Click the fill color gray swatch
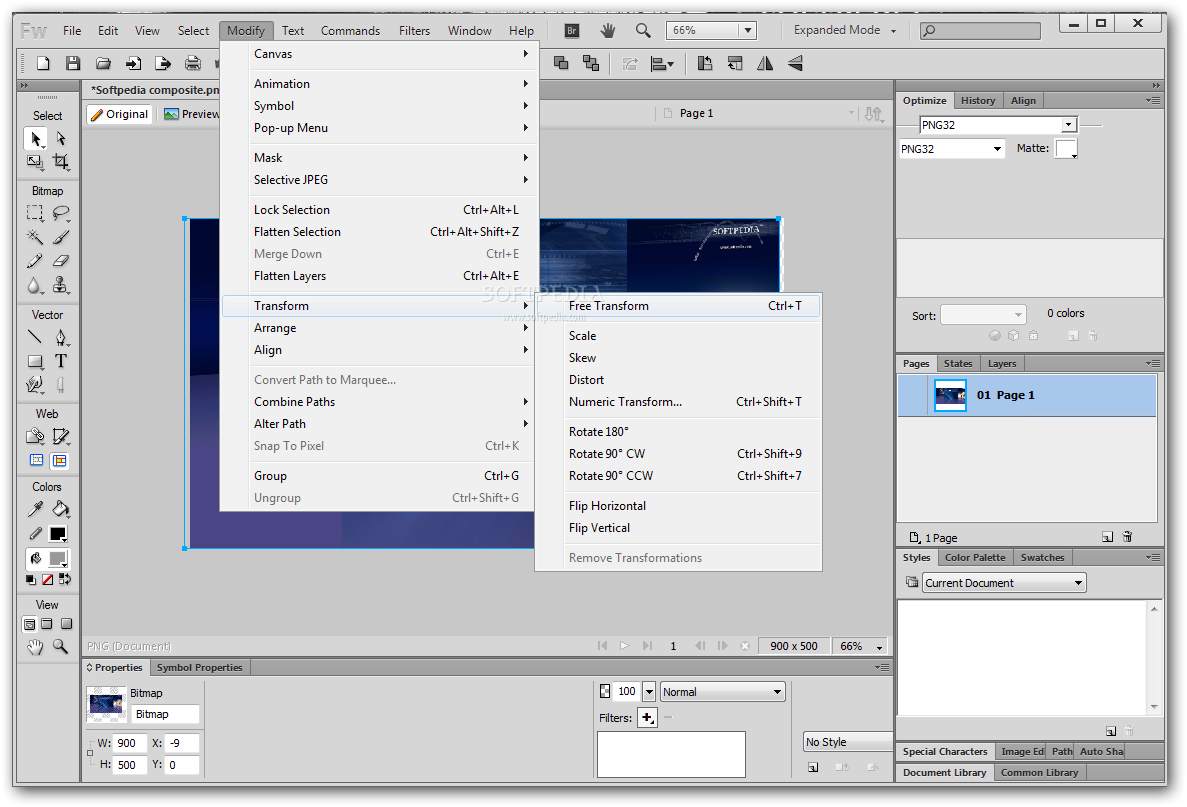Image resolution: width=1187 pixels, height=807 pixels. click(x=58, y=559)
